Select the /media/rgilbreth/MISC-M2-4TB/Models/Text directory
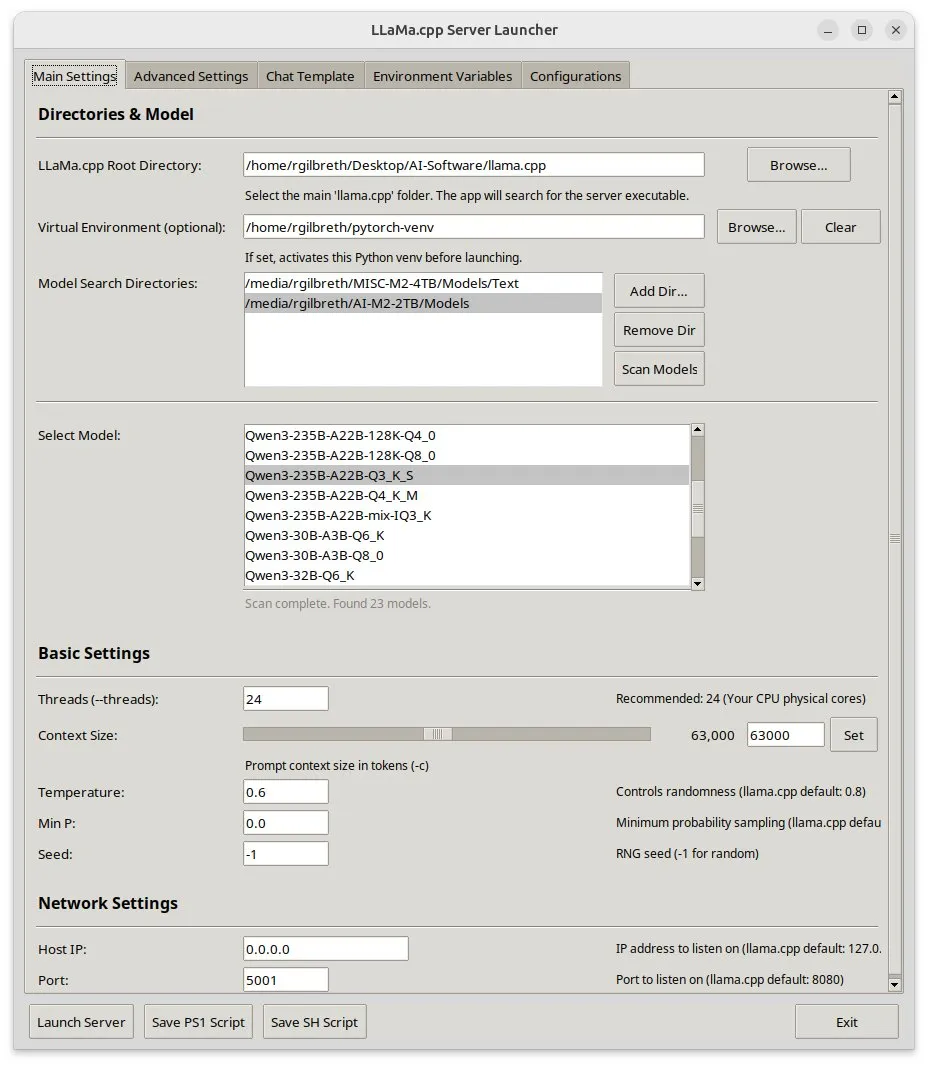Image resolution: width=928 pixels, height=1066 pixels. coord(423,283)
